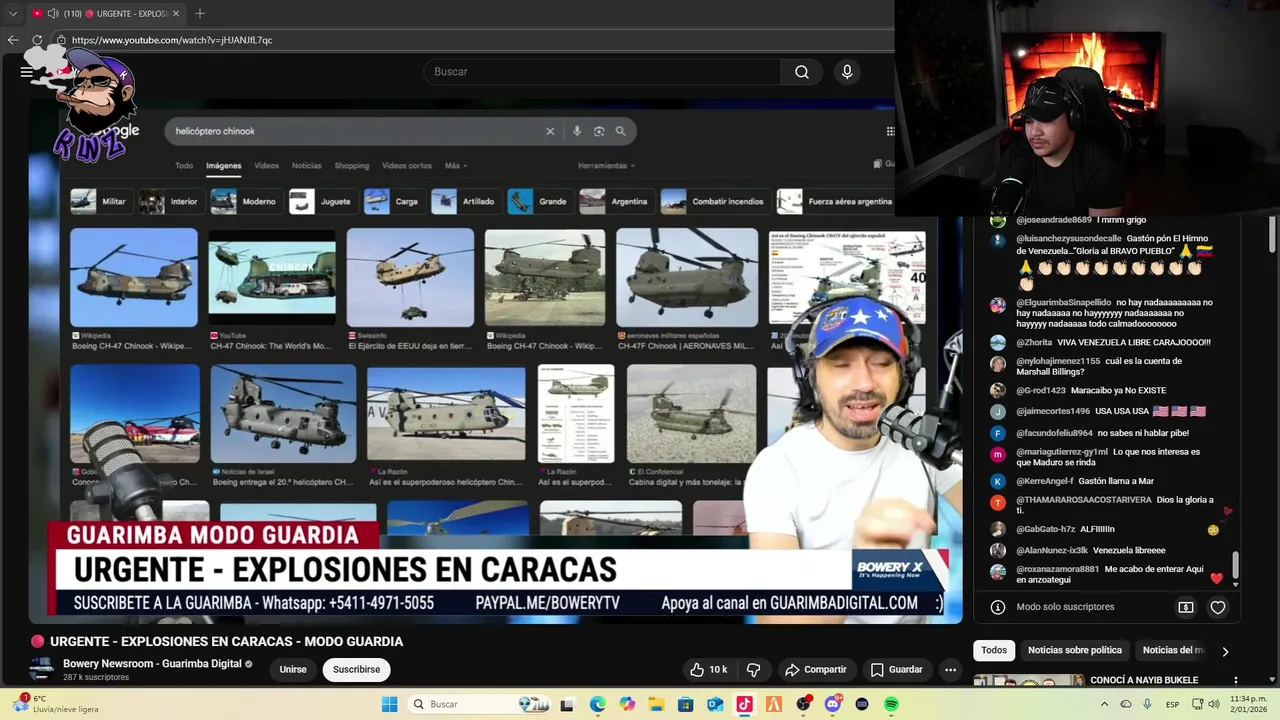The image size is (1280, 720).
Task: Go back with the browser back arrow
Action: coord(13,40)
